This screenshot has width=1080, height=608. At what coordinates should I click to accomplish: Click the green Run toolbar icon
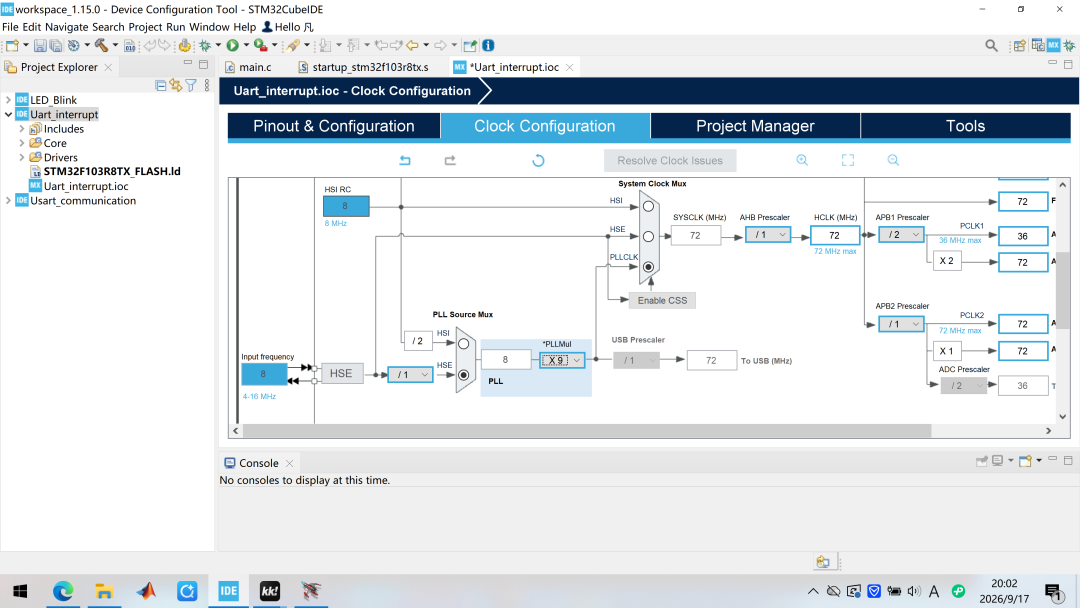[x=233, y=45]
